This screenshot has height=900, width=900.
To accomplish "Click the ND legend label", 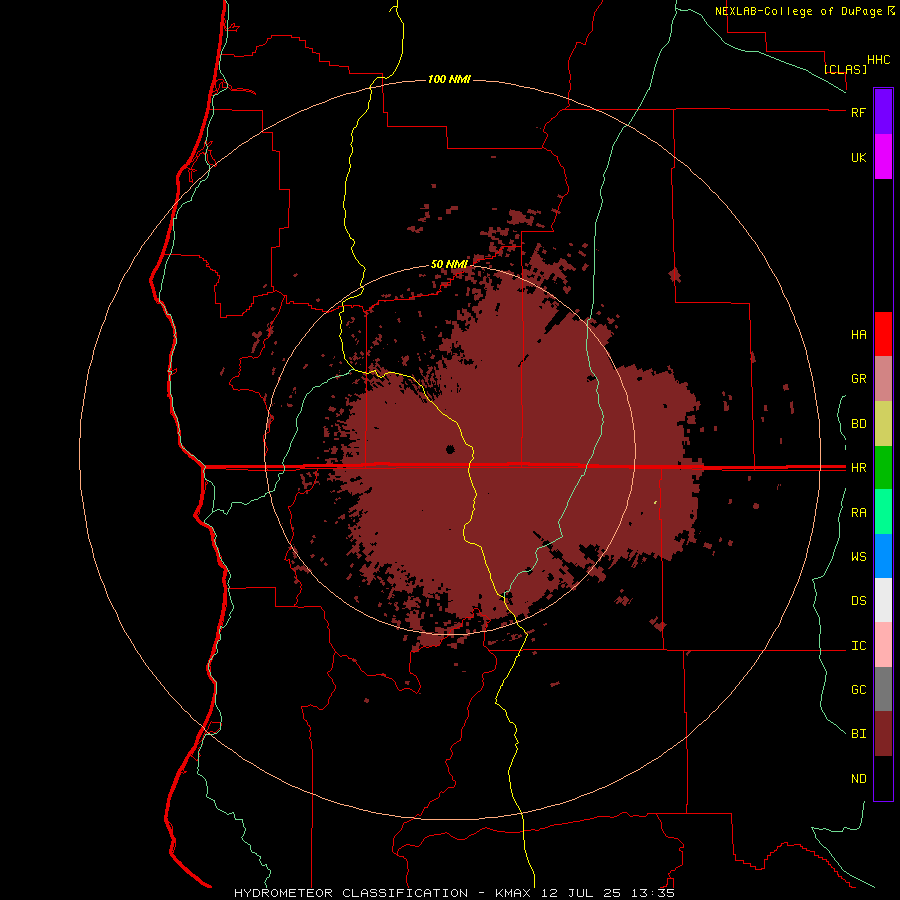I will click(x=858, y=779).
